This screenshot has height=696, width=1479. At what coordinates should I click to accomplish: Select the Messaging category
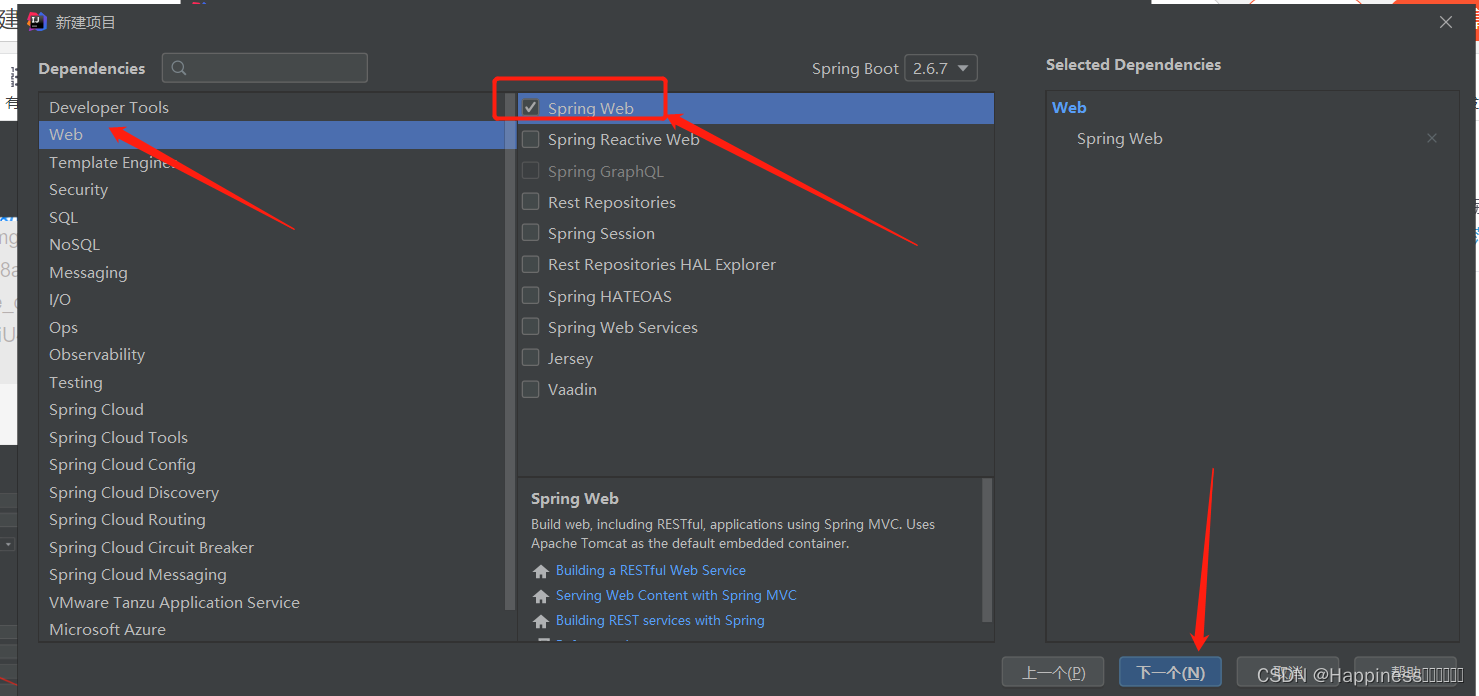point(272,272)
